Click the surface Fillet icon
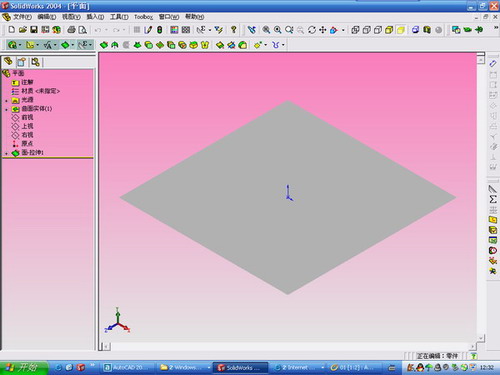 point(242,45)
